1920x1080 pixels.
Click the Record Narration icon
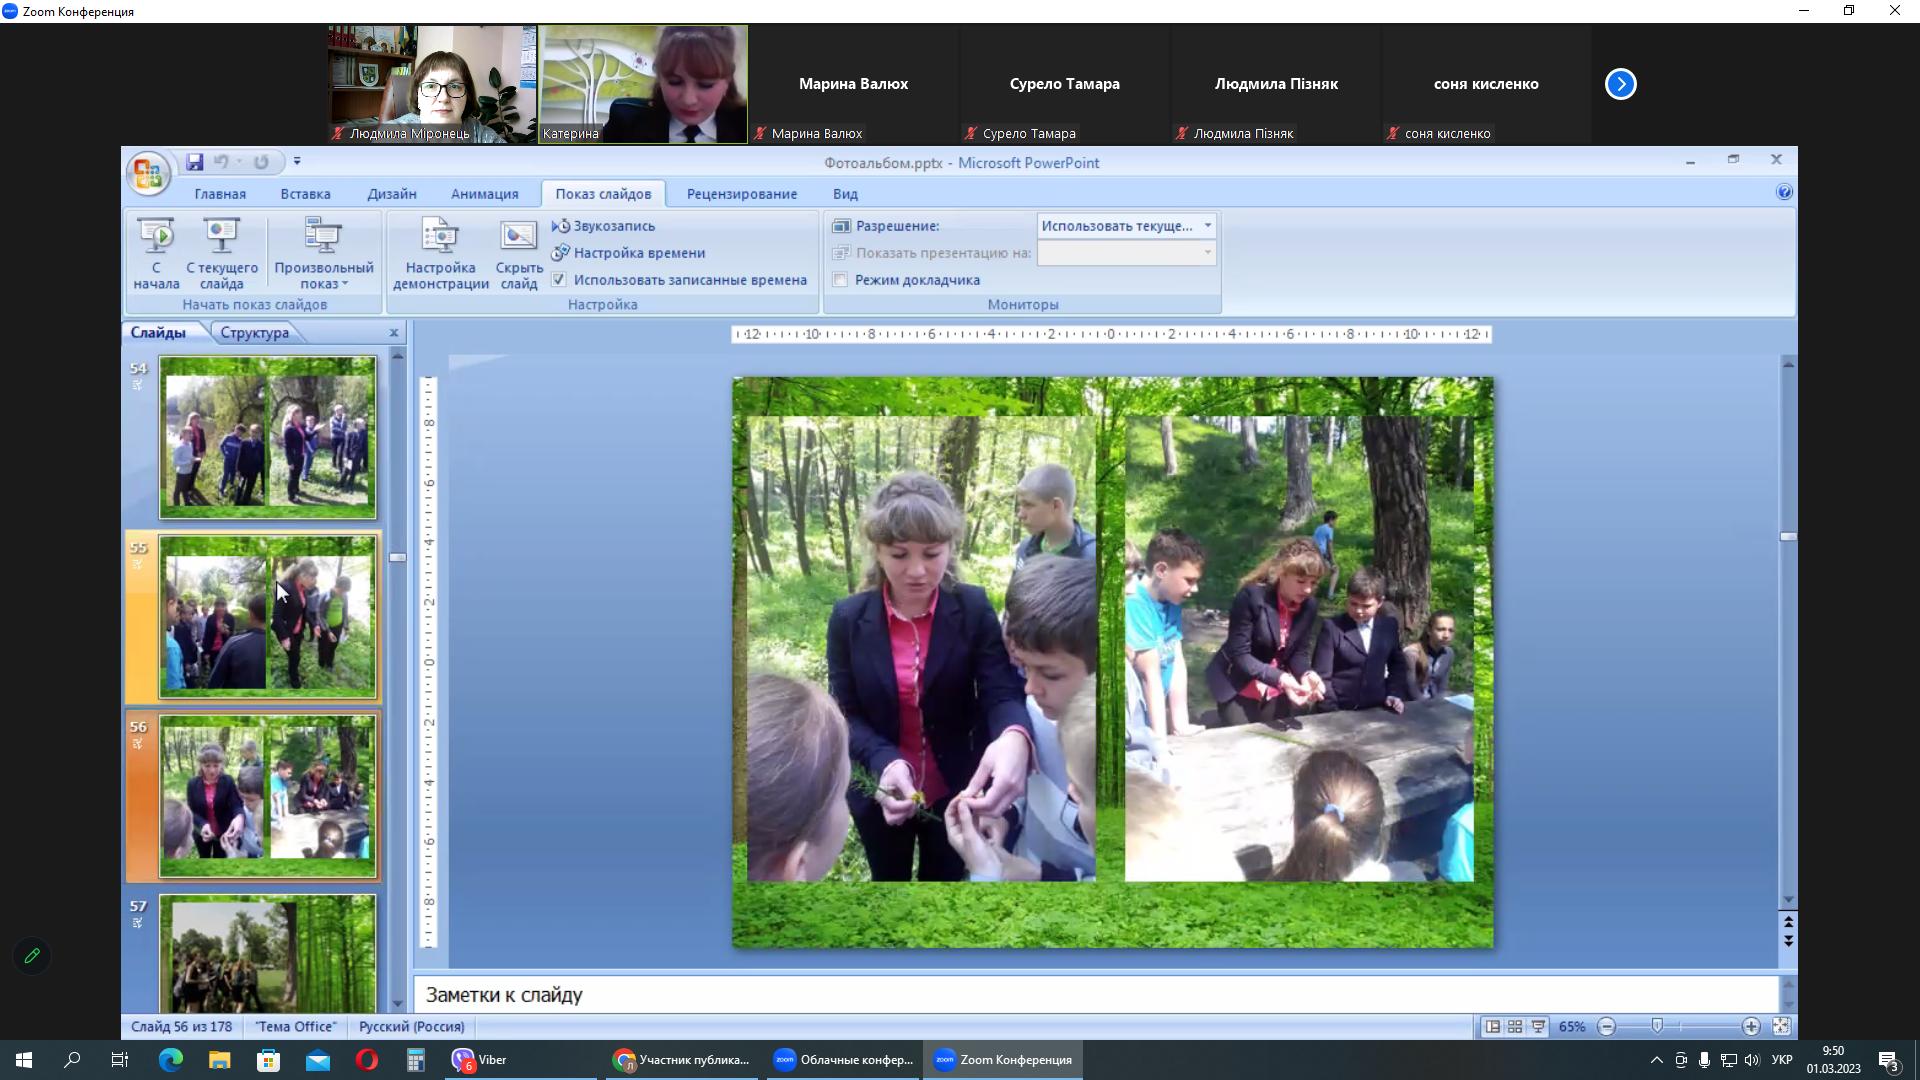pyautogui.click(x=561, y=226)
